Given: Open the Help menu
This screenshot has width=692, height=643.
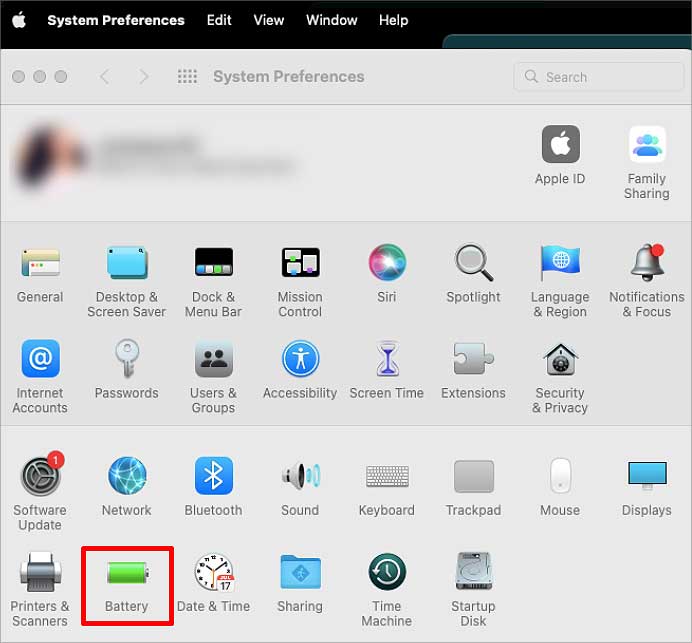Looking at the screenshot, I should pos(394,20).
